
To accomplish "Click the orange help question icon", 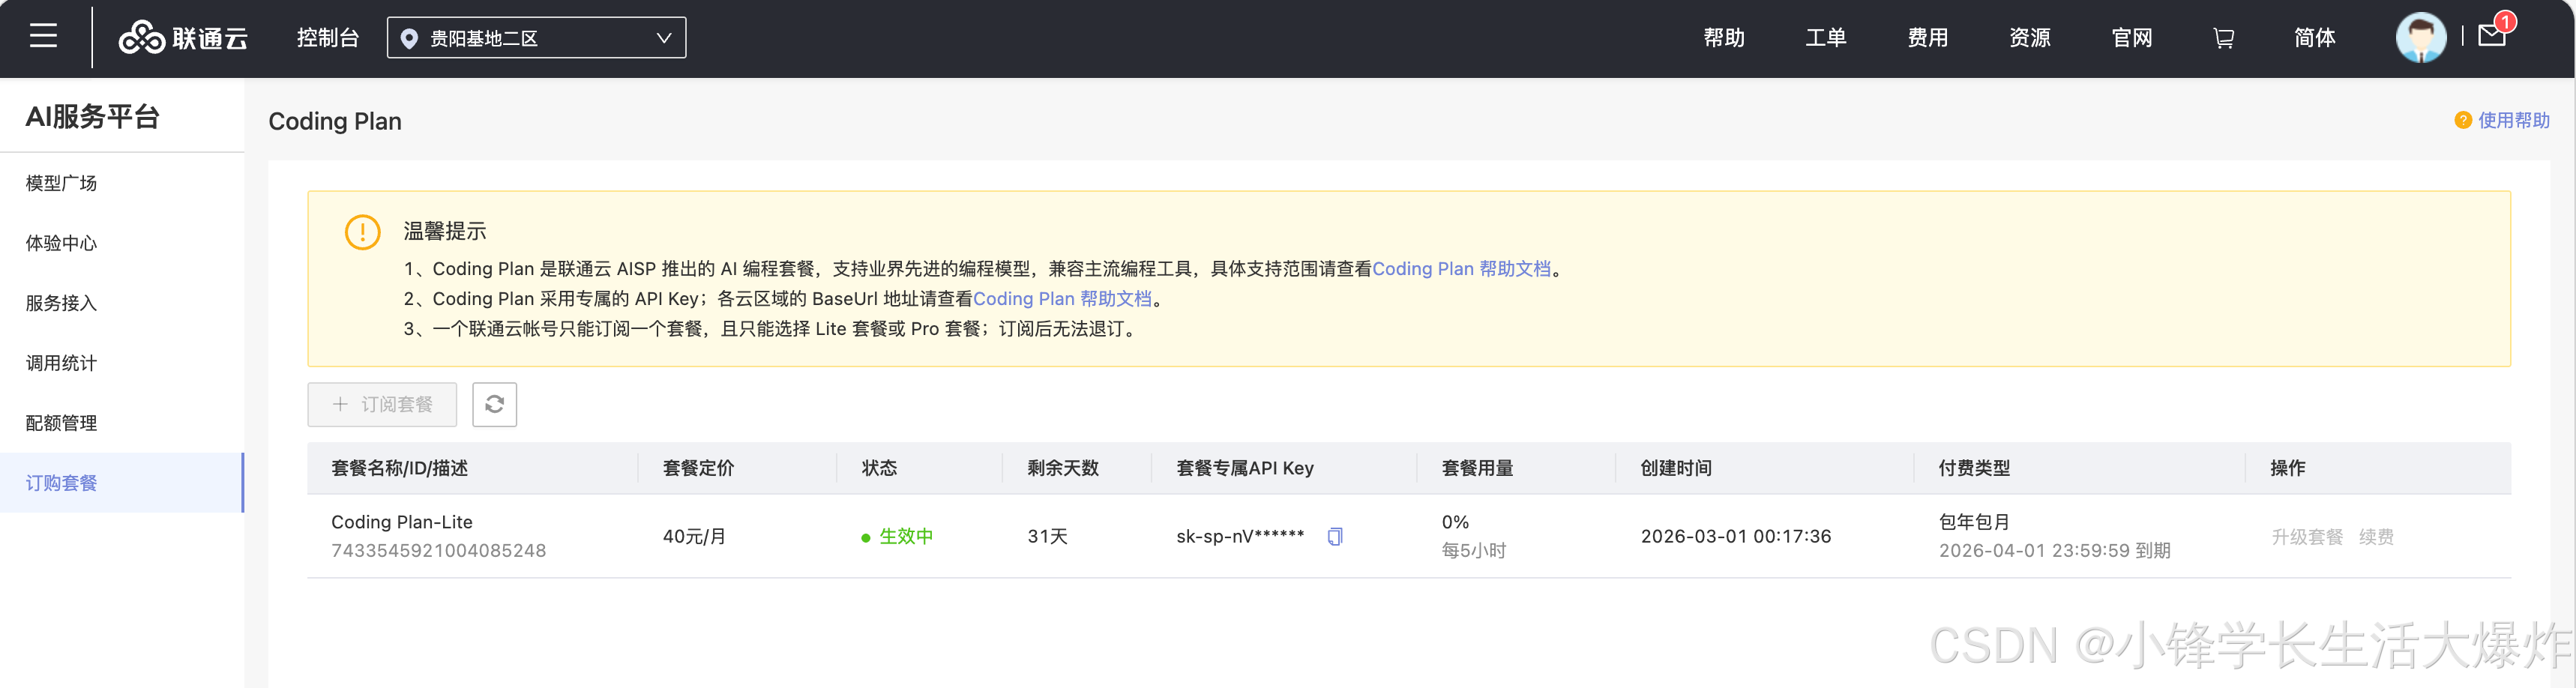I will tap(2463, 120).
